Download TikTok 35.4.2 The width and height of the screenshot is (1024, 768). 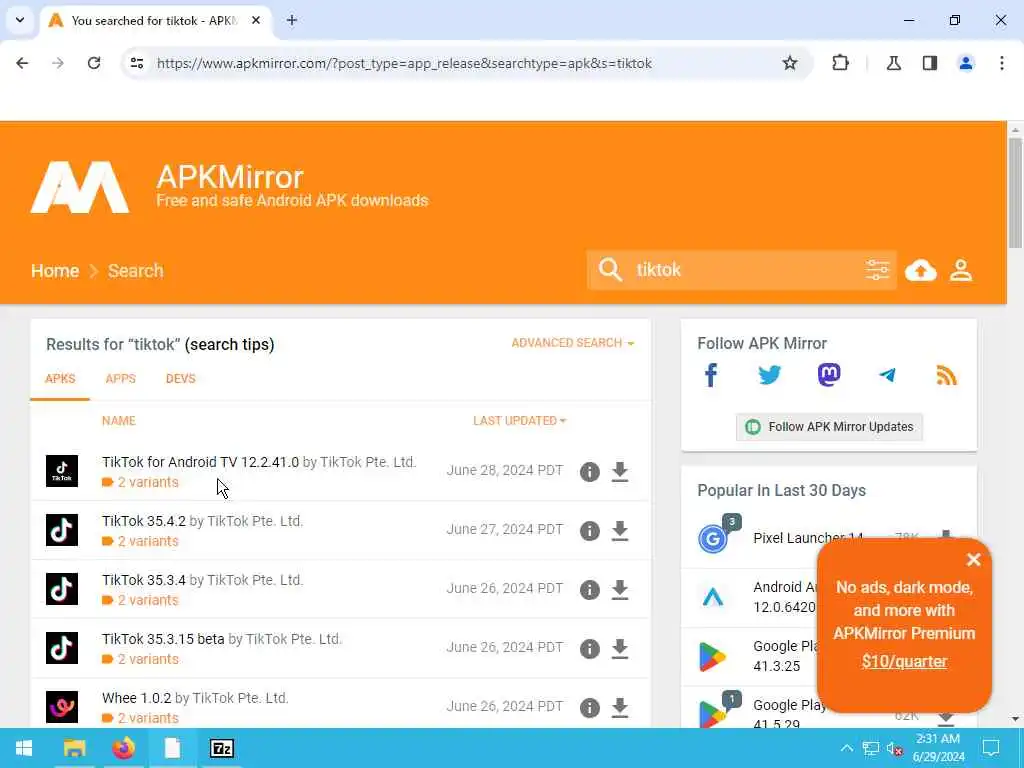[x=620, y=530]
